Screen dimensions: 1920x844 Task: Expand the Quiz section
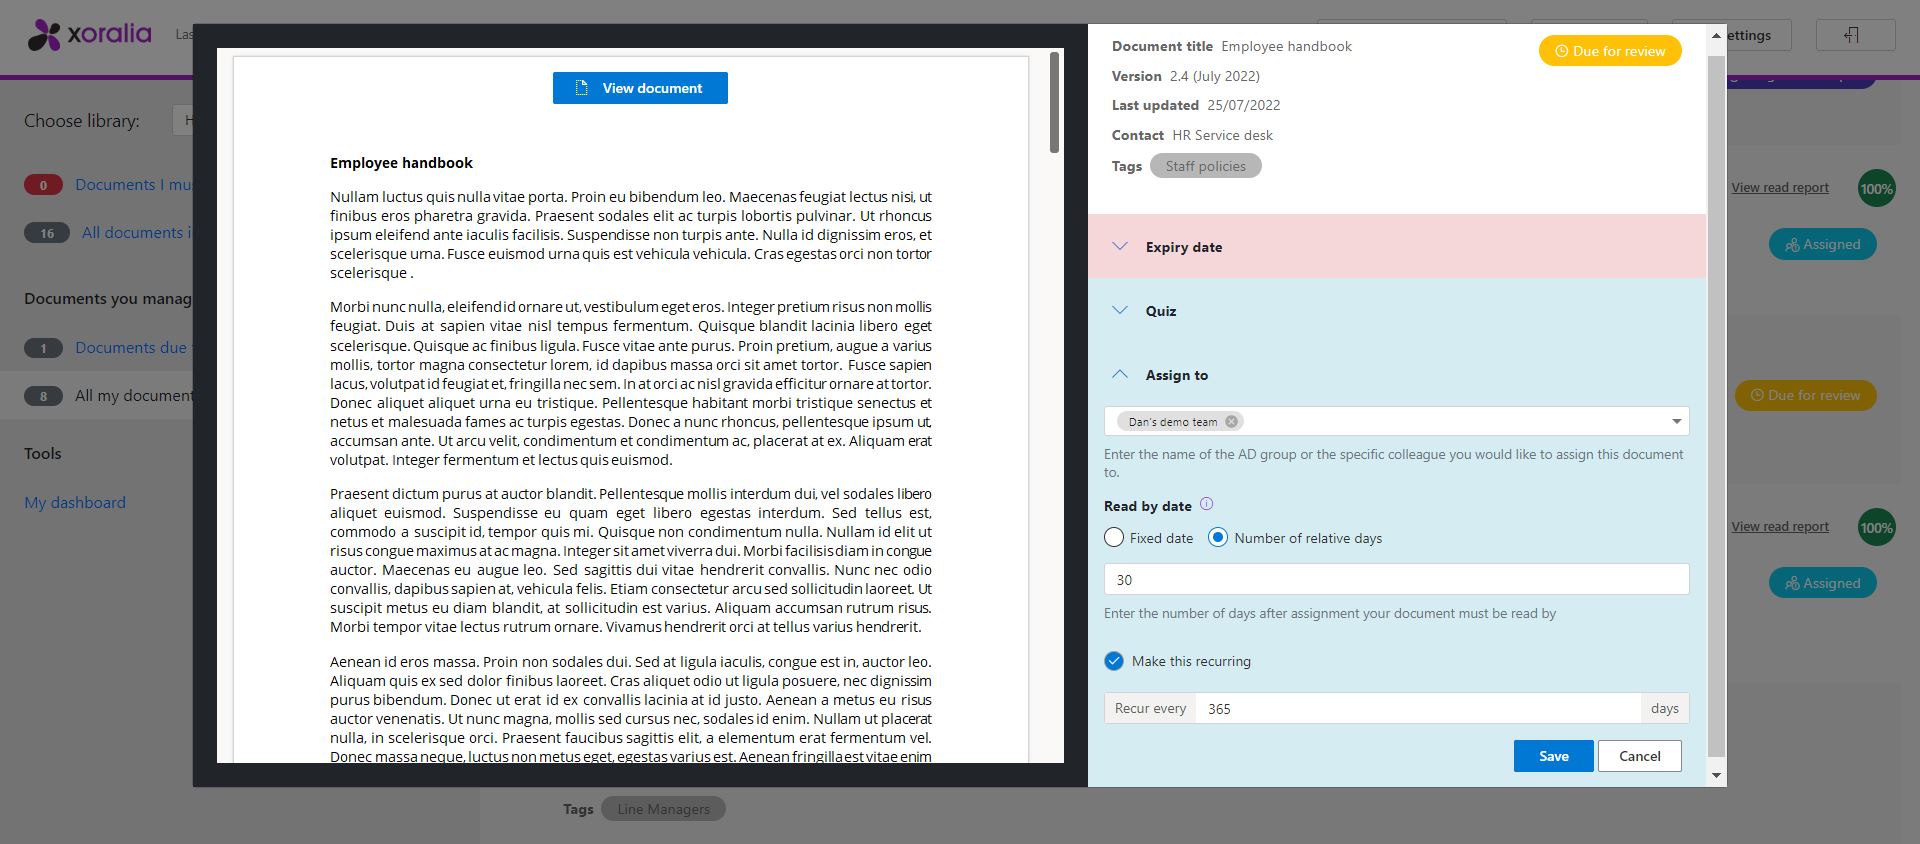pos(1120,311)
